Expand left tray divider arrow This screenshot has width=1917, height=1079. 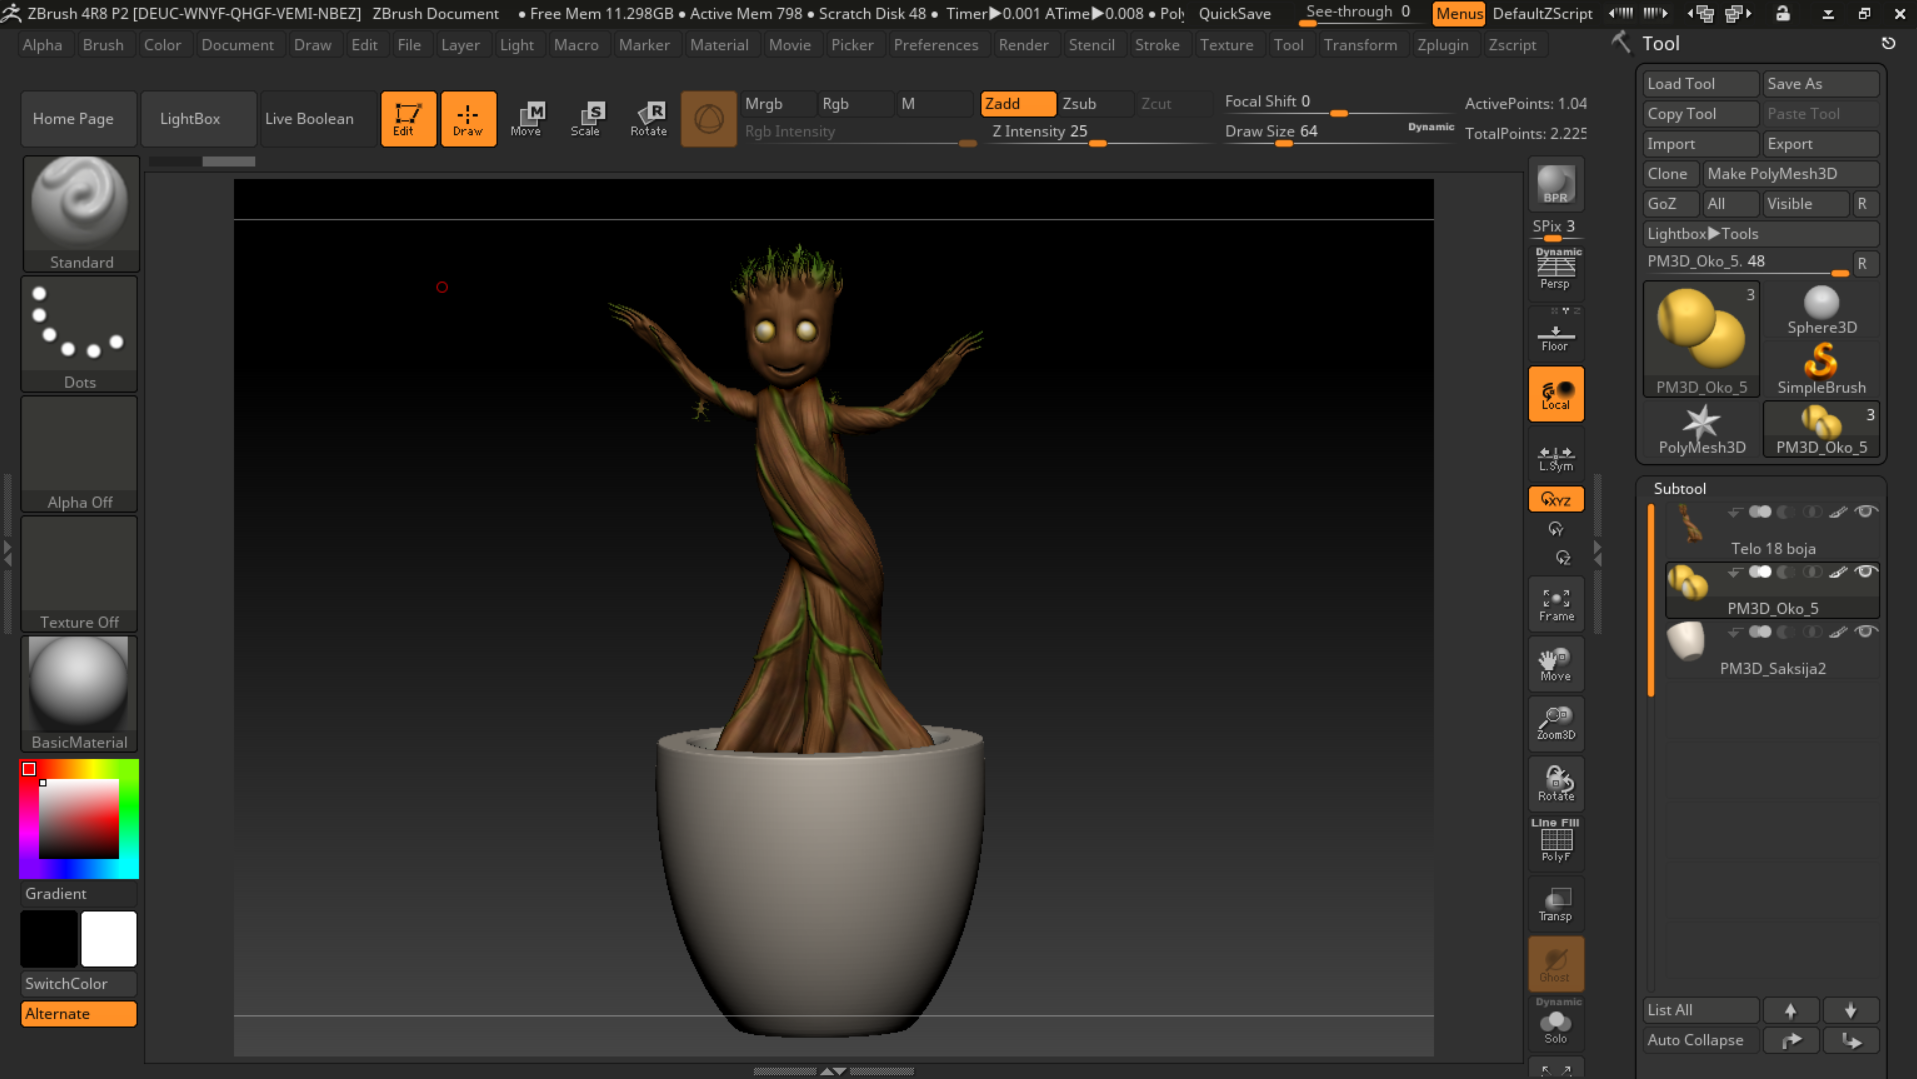coord(8,552)
